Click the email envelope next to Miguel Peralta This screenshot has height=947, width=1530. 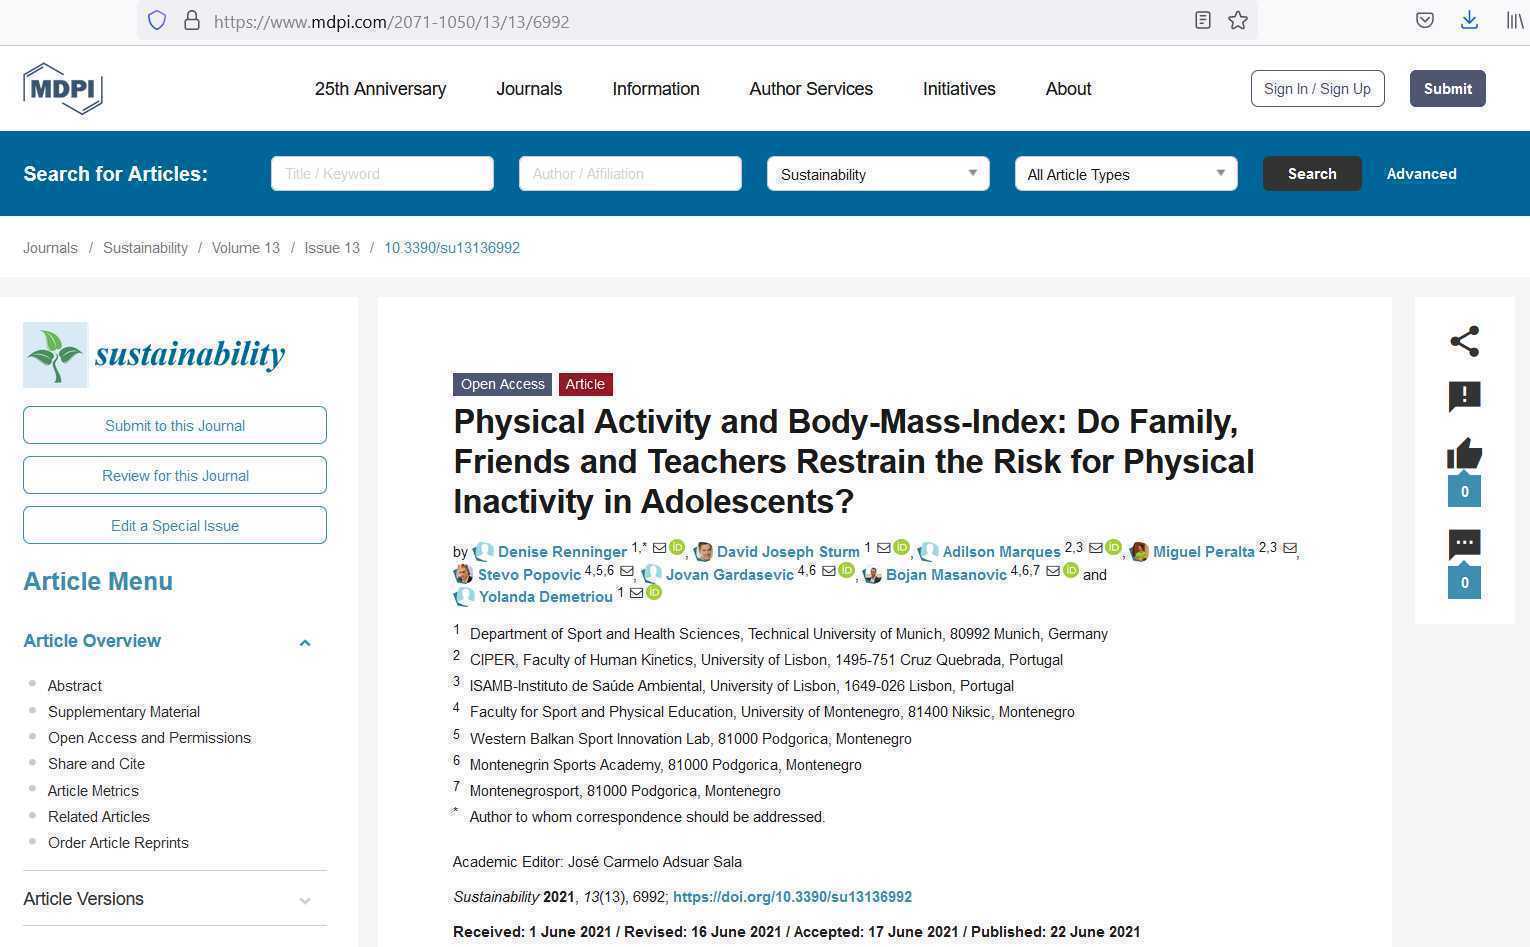click(x=1289, y=548)
